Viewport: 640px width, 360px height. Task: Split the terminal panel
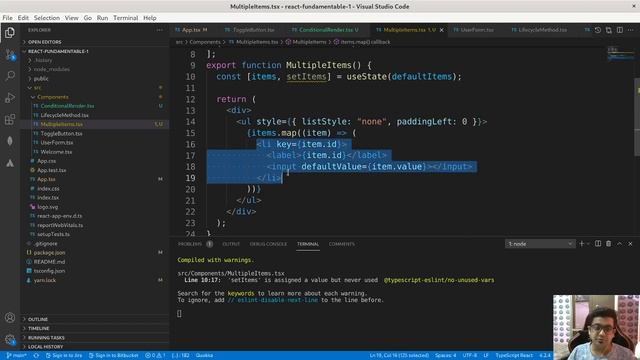pos(598,244)
